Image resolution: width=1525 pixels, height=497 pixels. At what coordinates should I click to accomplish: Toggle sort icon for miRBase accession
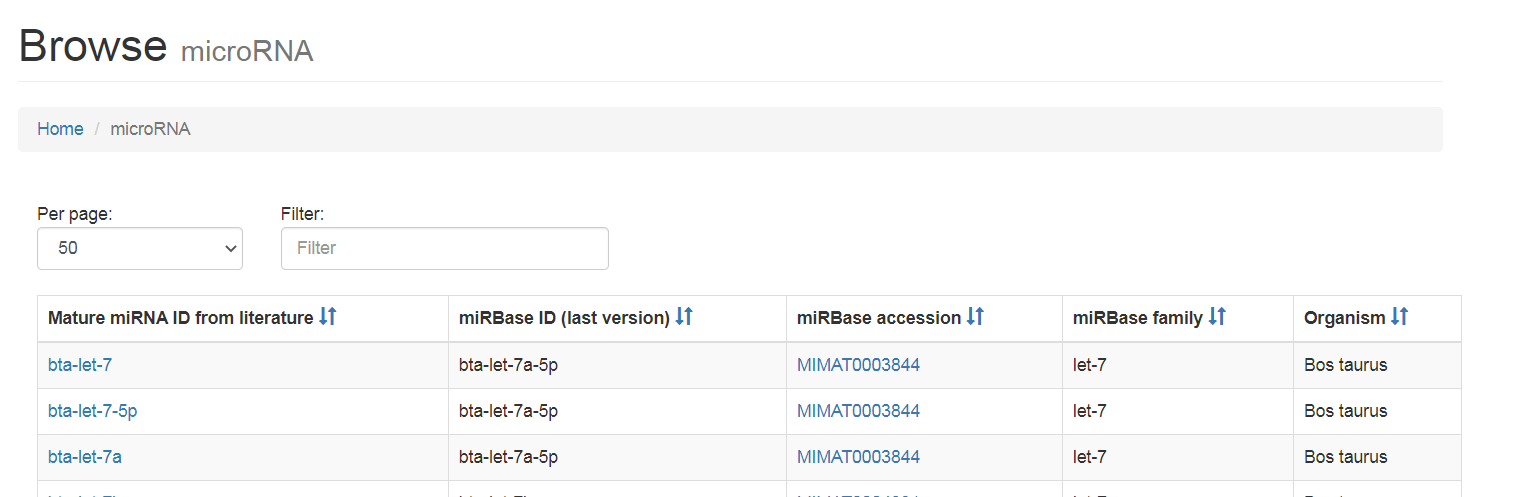[x=976, y=317]
